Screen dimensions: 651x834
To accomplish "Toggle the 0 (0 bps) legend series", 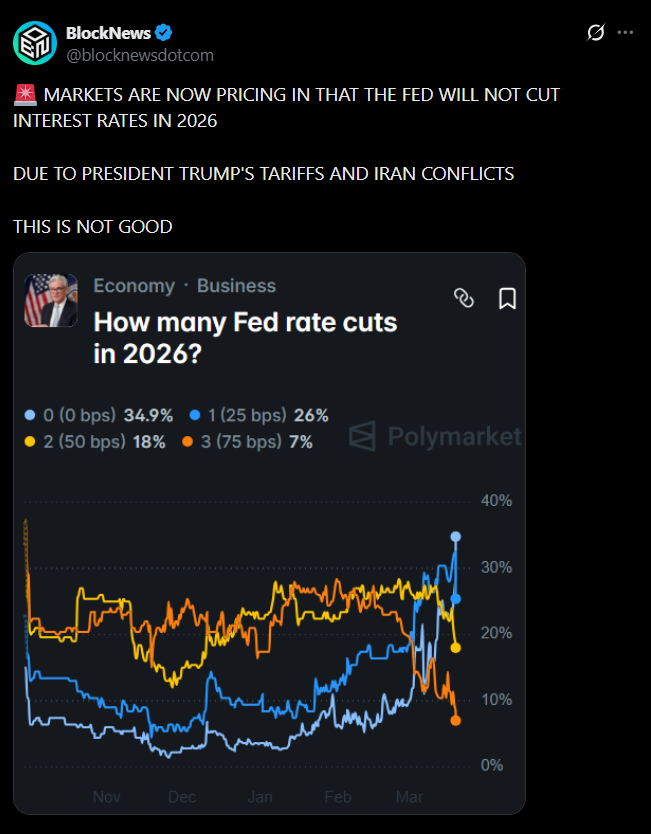I will [x=100, y=415].
